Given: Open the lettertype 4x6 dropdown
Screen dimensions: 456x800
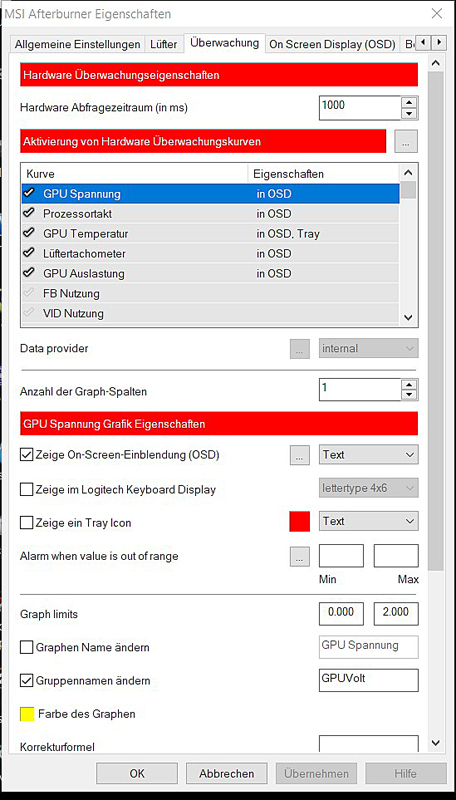Looking at the screenshot, I should (369, 488).
